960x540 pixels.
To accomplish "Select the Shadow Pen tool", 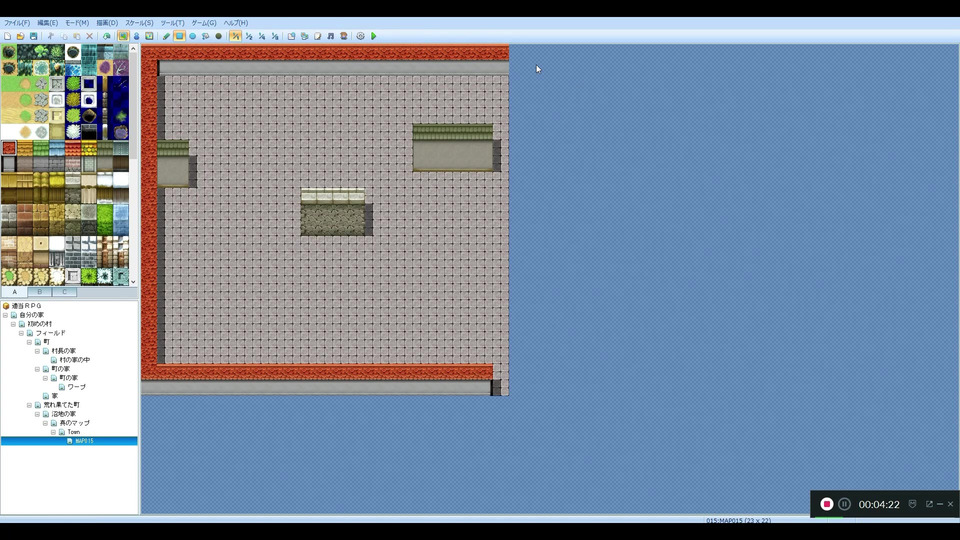I will 219,36.
